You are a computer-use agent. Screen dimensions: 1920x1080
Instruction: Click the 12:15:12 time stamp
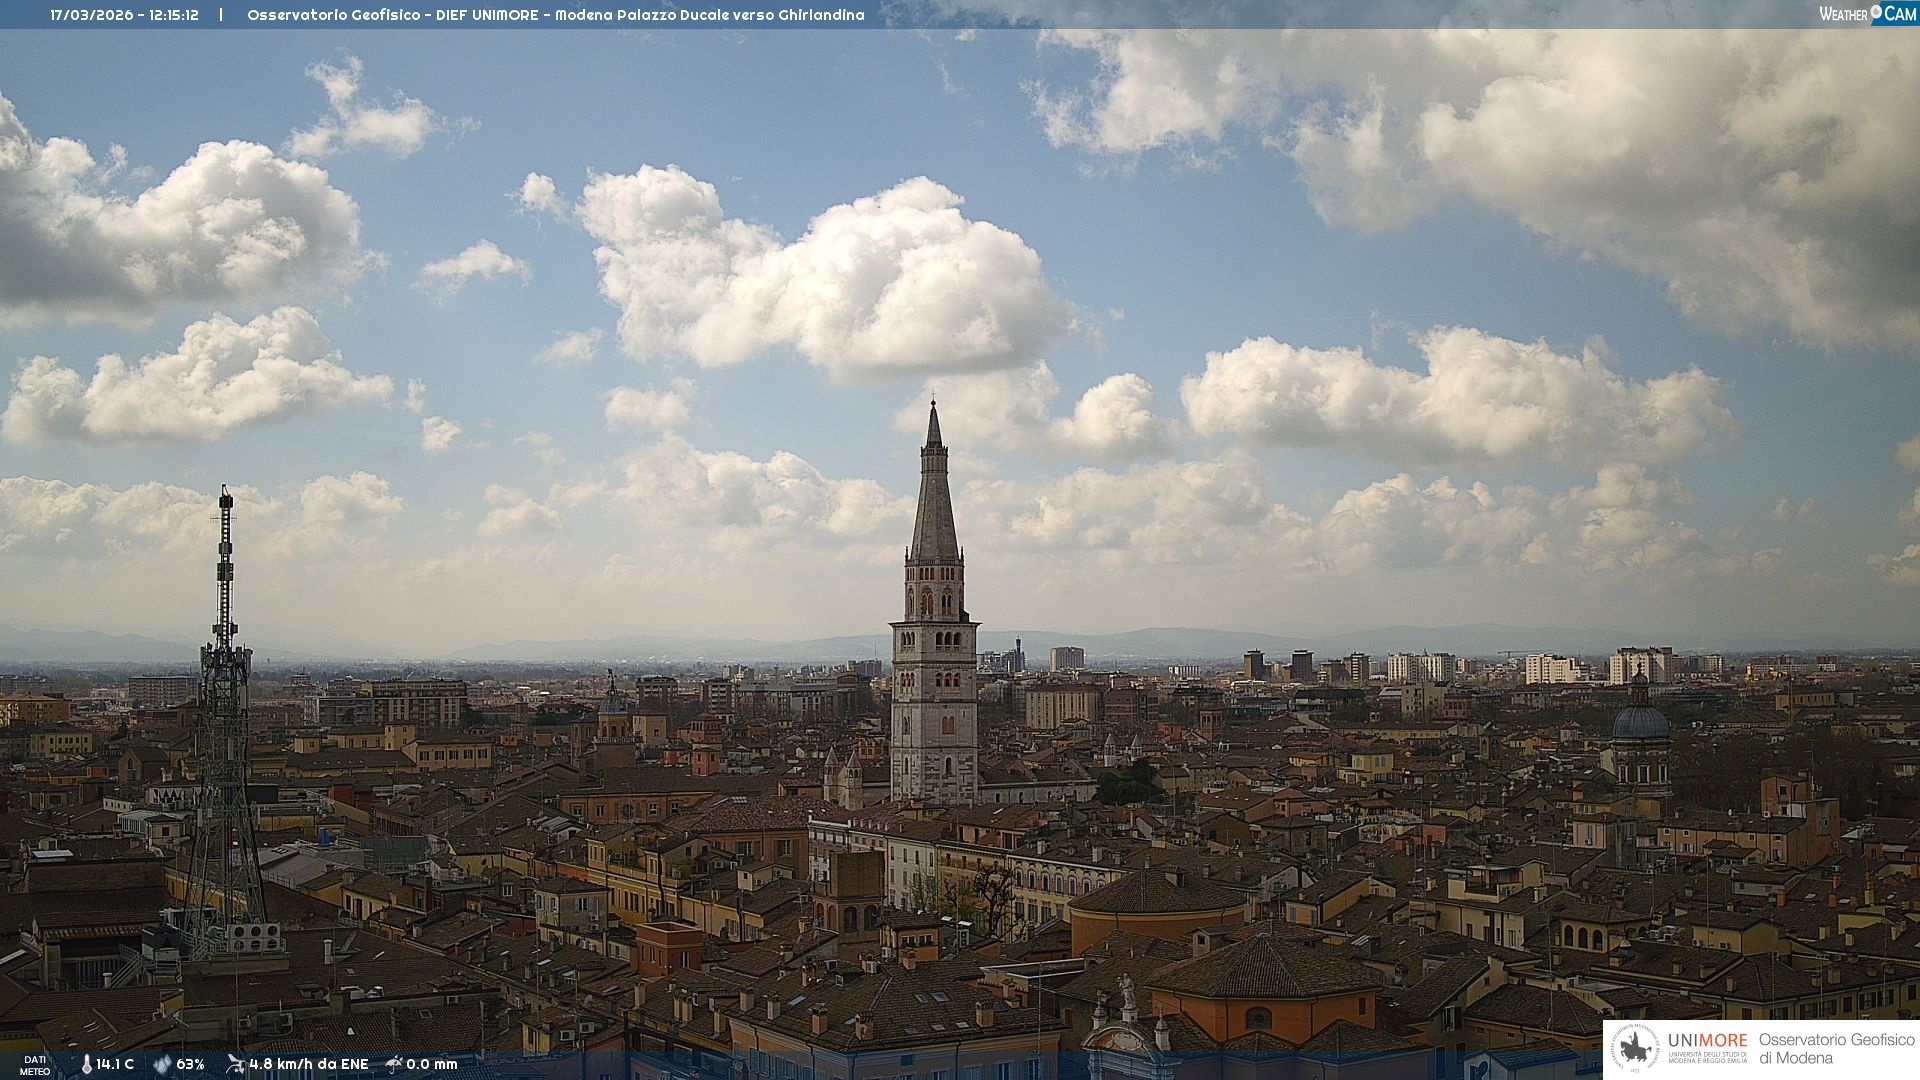tap(174, 15)
